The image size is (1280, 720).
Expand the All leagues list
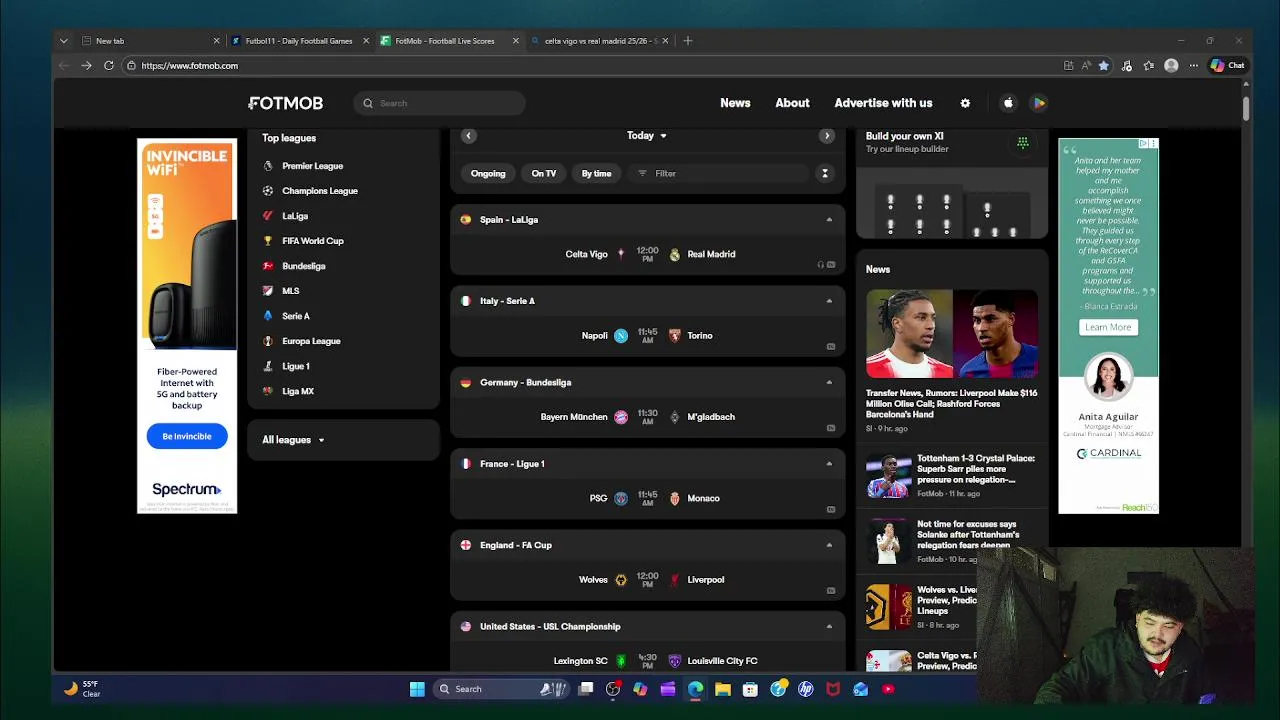[293, 440]
